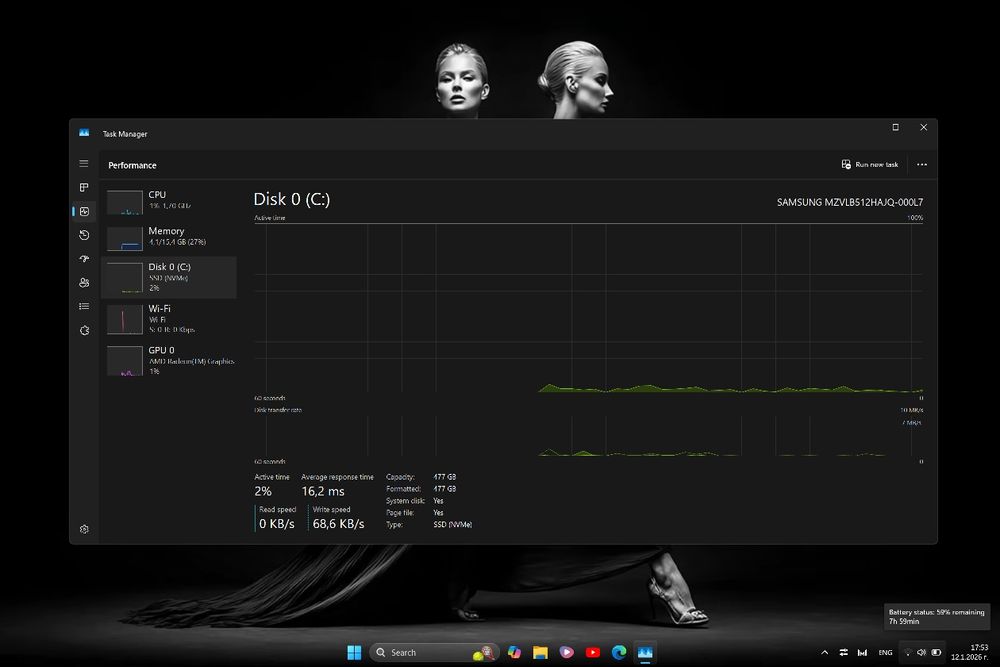Open Copilot from the taskbar
The width and height of the screenshot is (1000, 667).
point(514,652)
